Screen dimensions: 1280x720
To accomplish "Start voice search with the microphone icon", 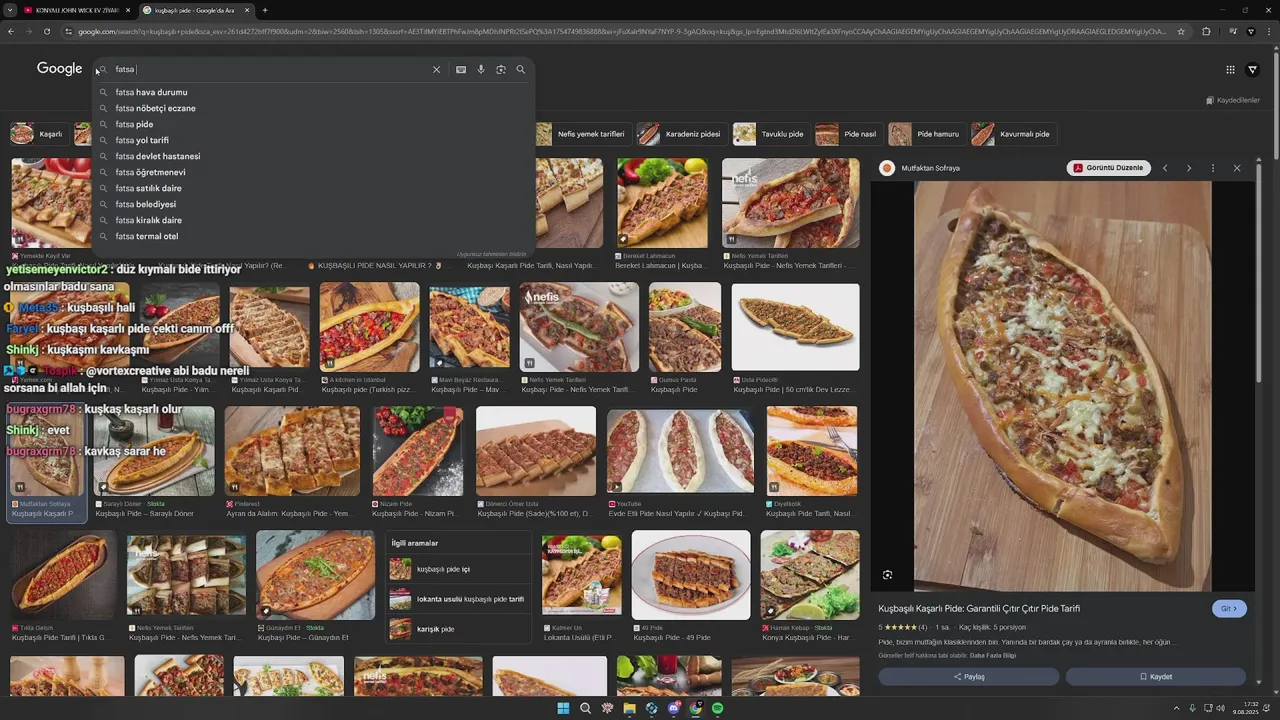I will click(x=481, y=70).
